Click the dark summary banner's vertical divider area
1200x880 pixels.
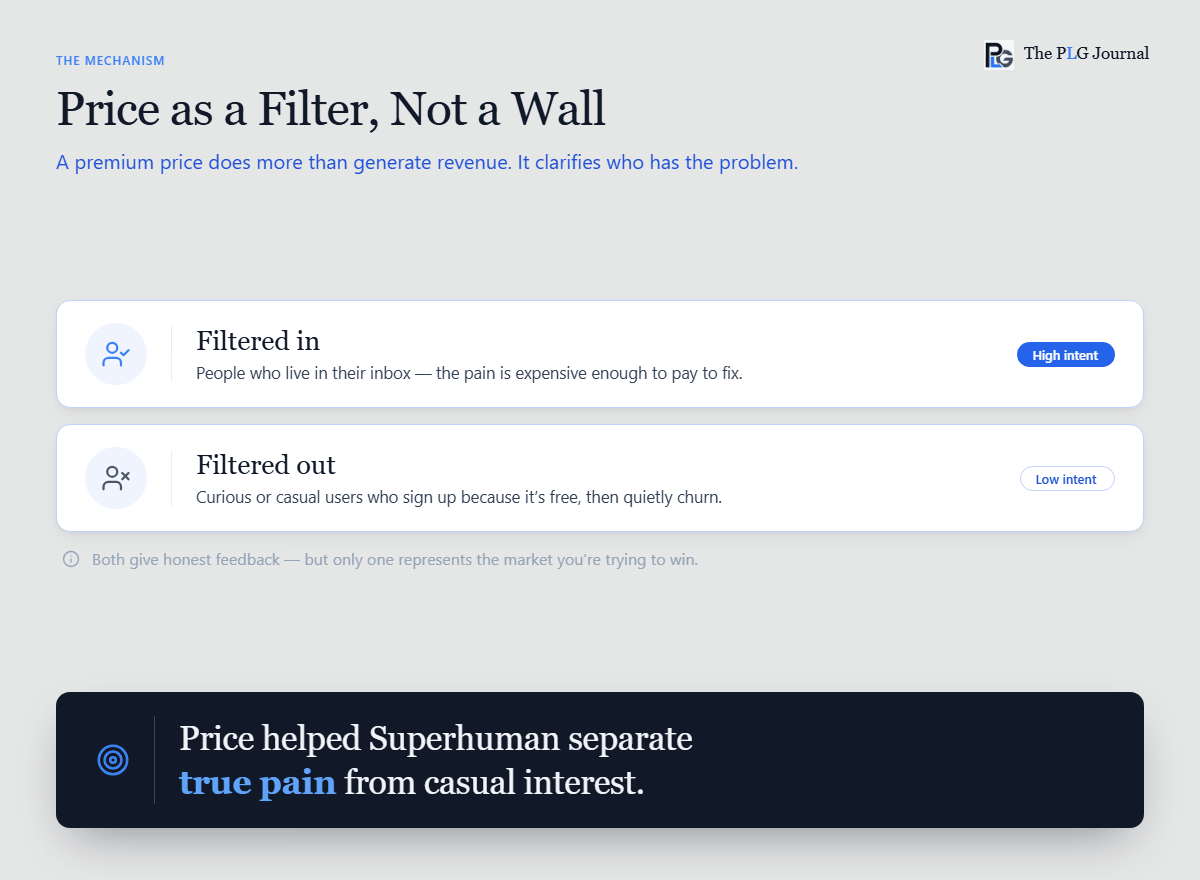[x=154, y=760]
